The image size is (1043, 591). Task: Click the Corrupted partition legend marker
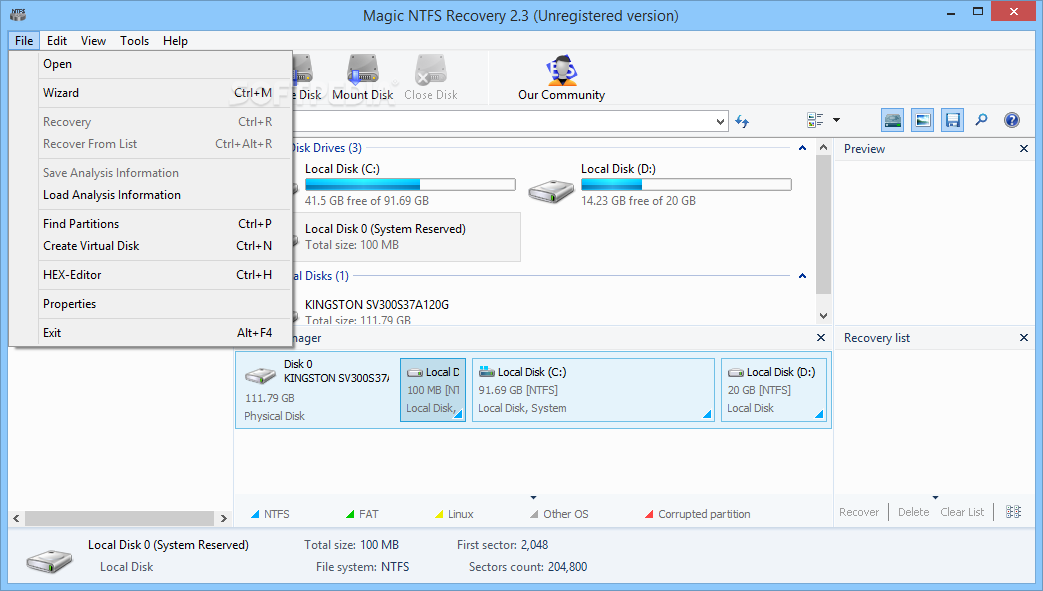[649, 514]
